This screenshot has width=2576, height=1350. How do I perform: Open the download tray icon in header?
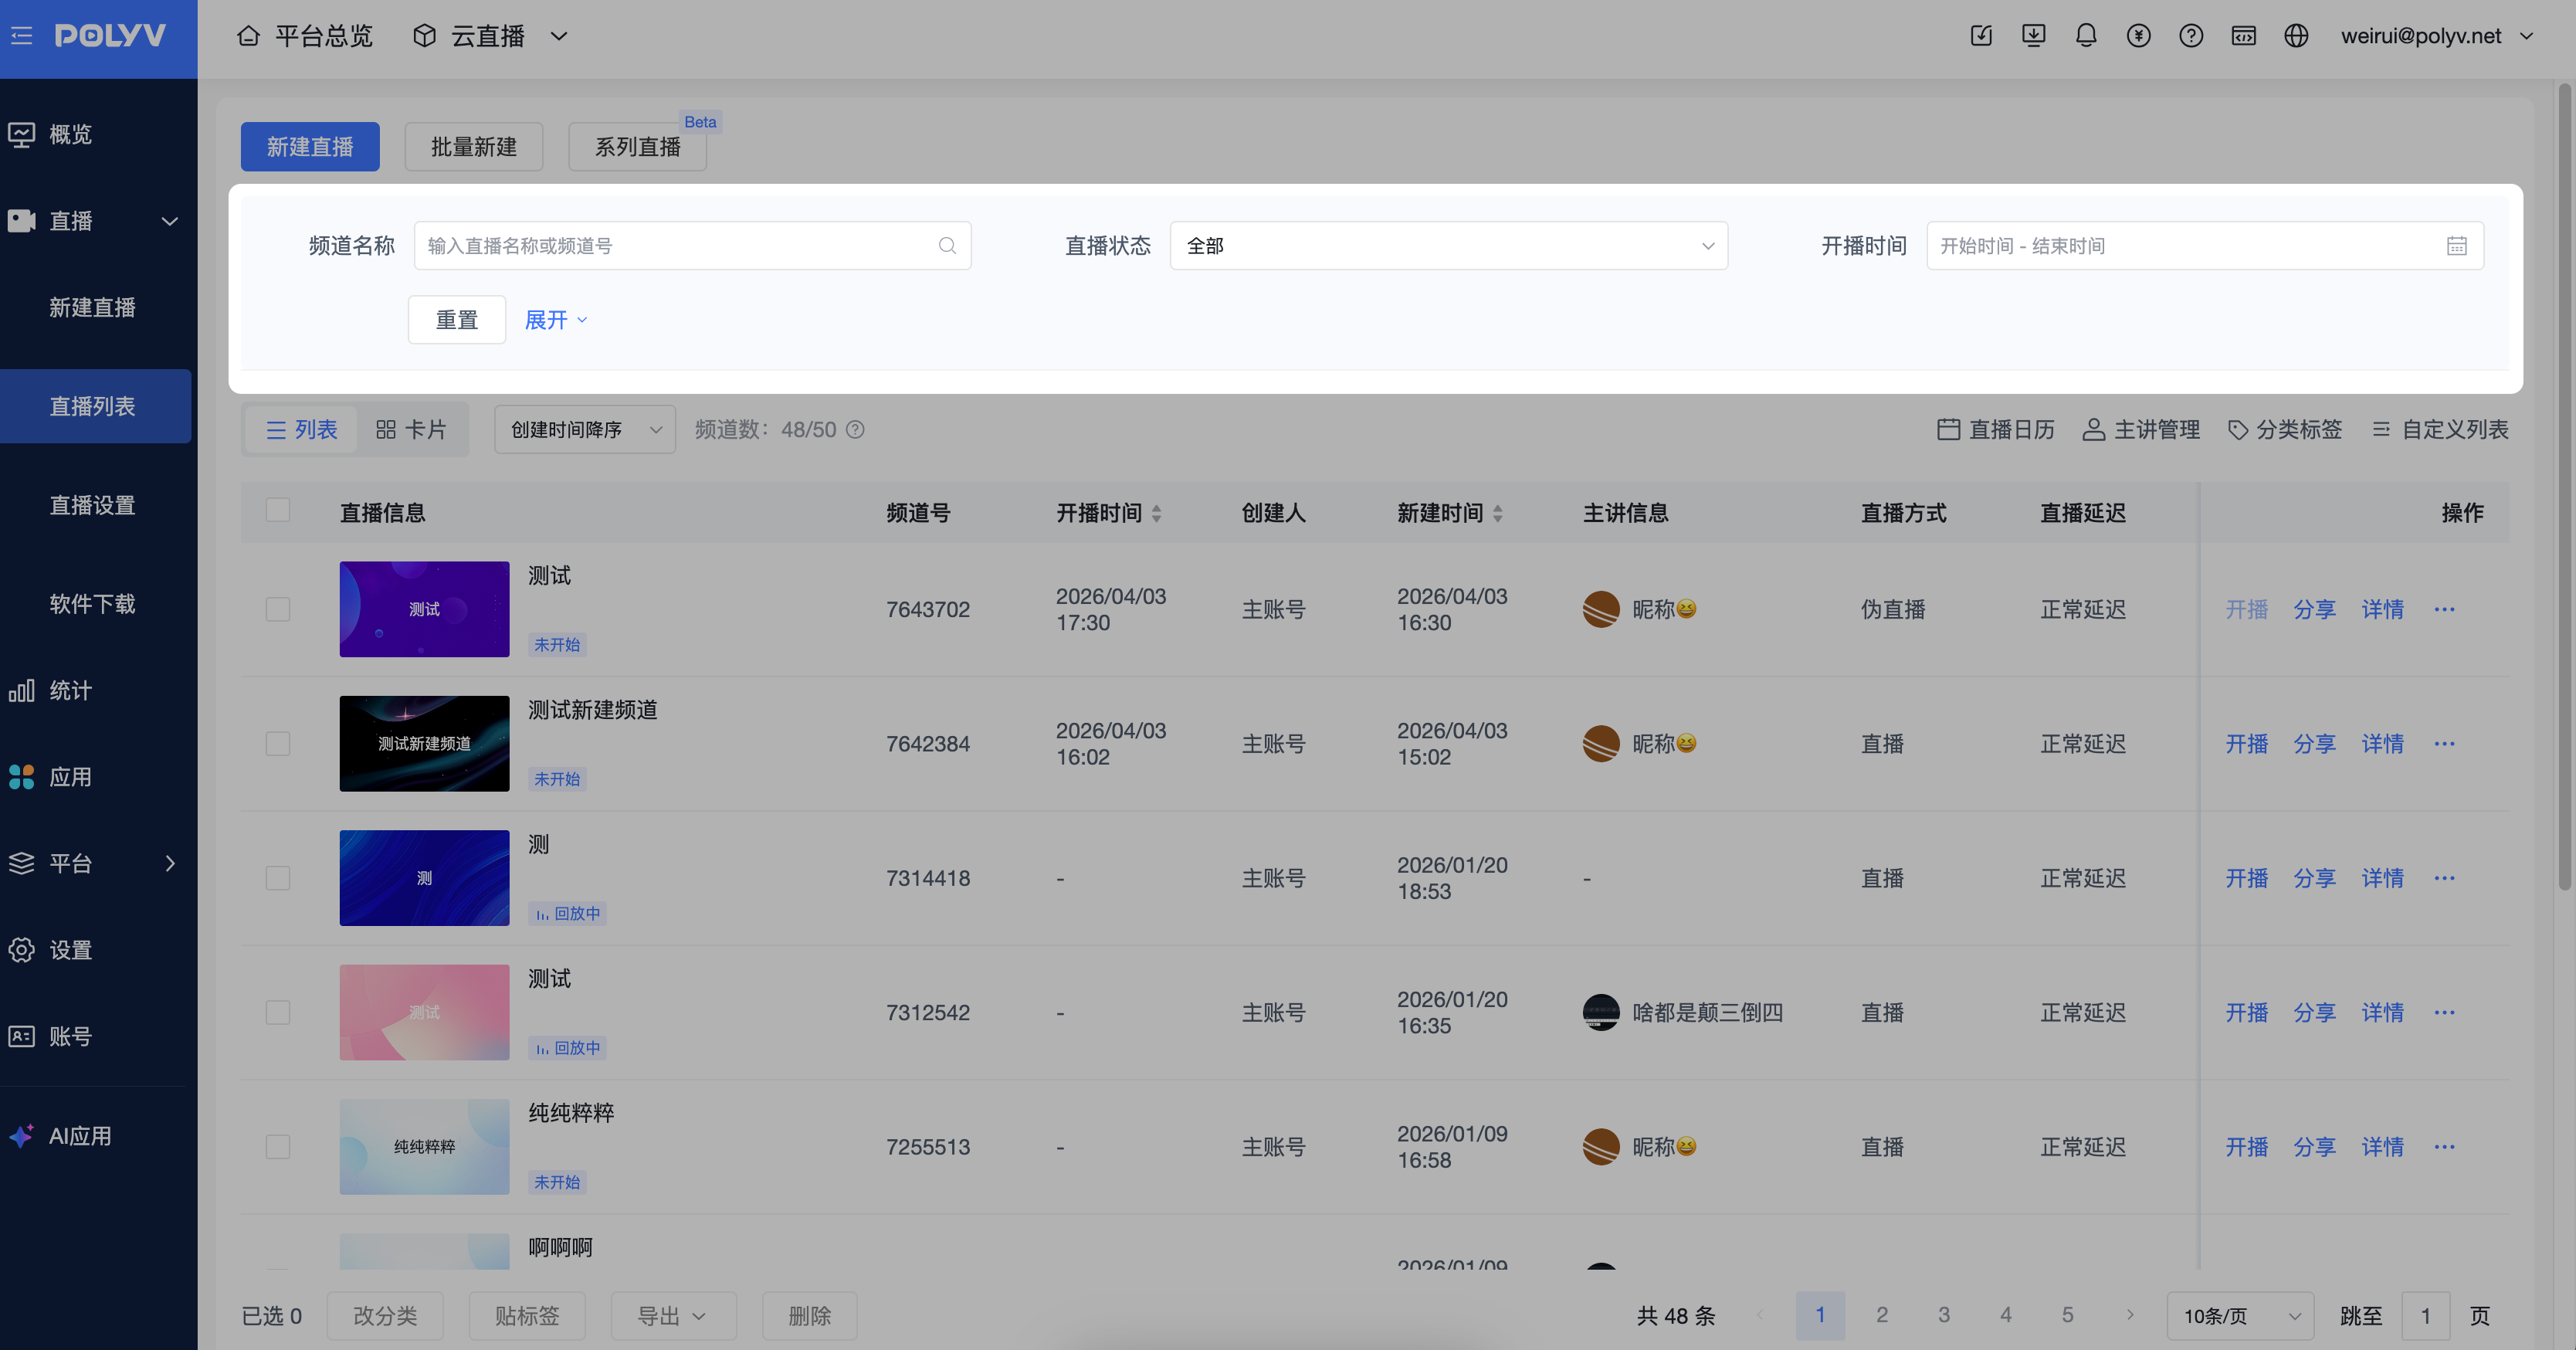[x=2033, y=36]
